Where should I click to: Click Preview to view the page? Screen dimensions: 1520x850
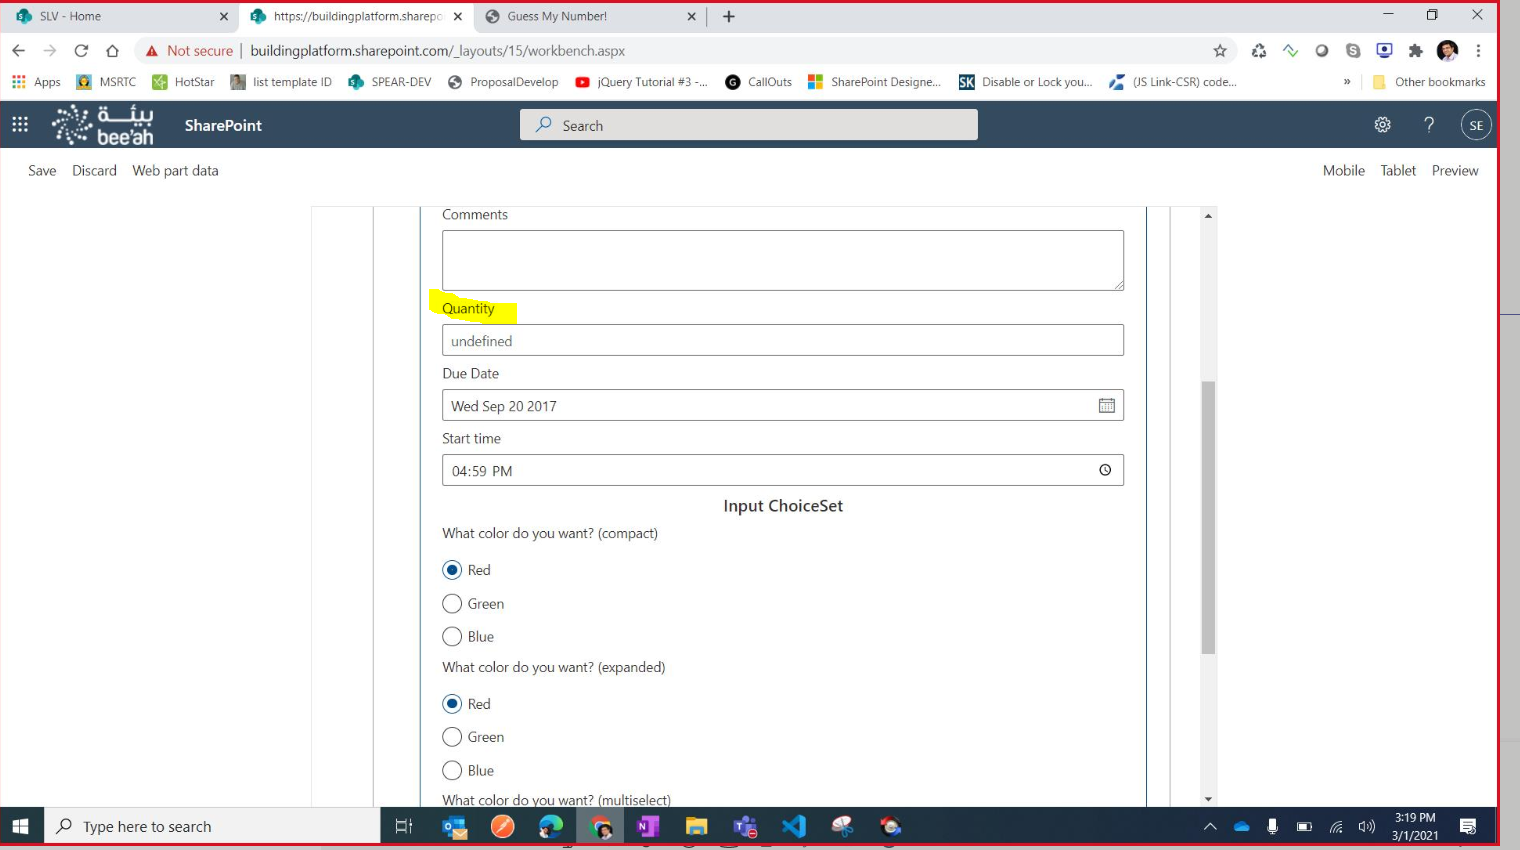click(1455, 170)
